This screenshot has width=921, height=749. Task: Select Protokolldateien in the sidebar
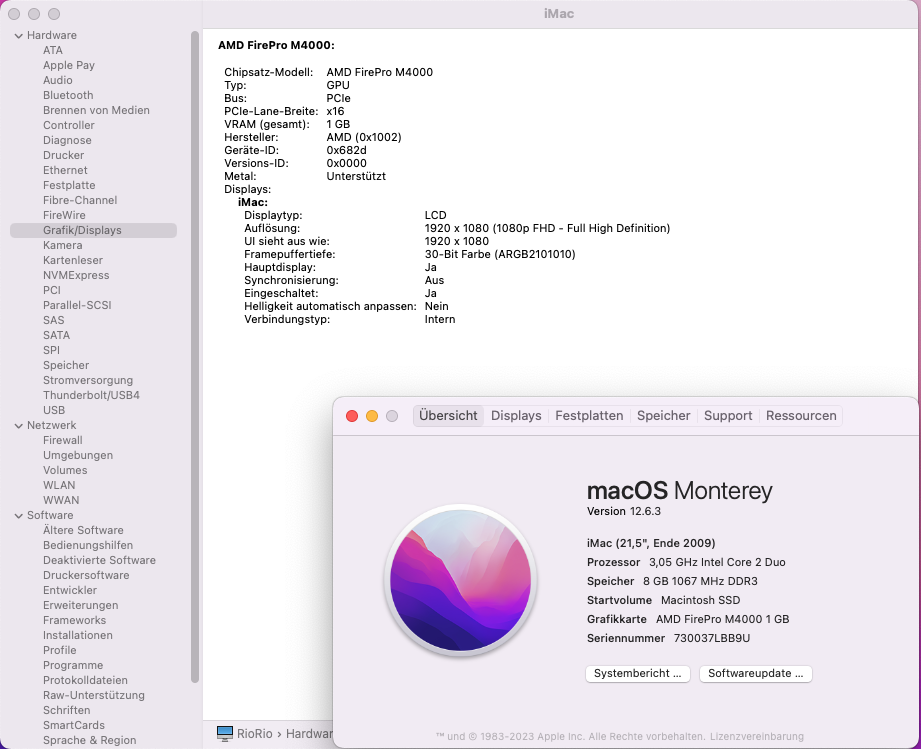point(85,680)
